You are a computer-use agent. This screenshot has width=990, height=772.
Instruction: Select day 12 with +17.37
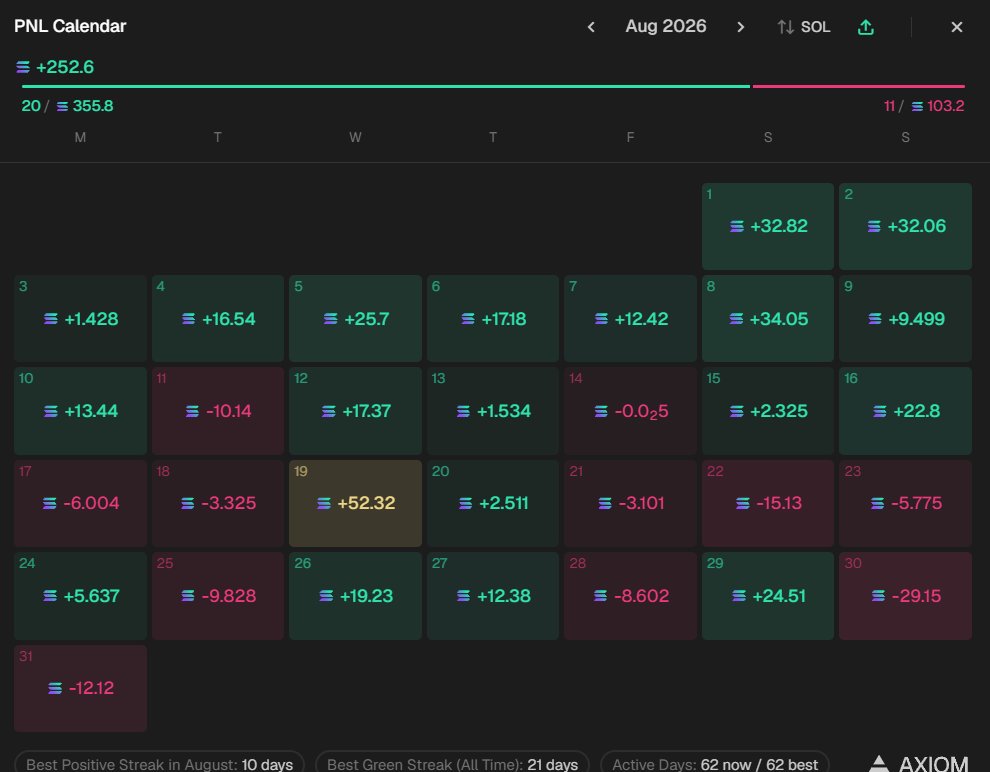click(355, 411)
